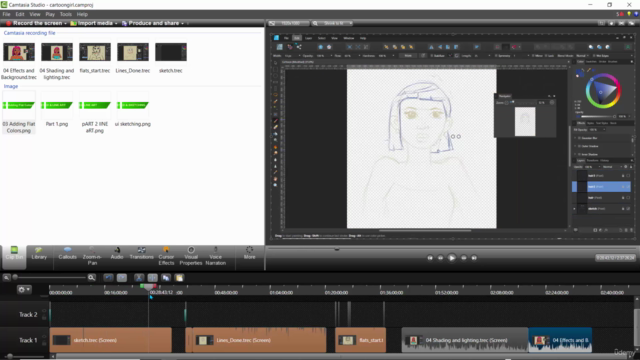Click the preview timecode display

pyautogui.click(x=615, y=258)
